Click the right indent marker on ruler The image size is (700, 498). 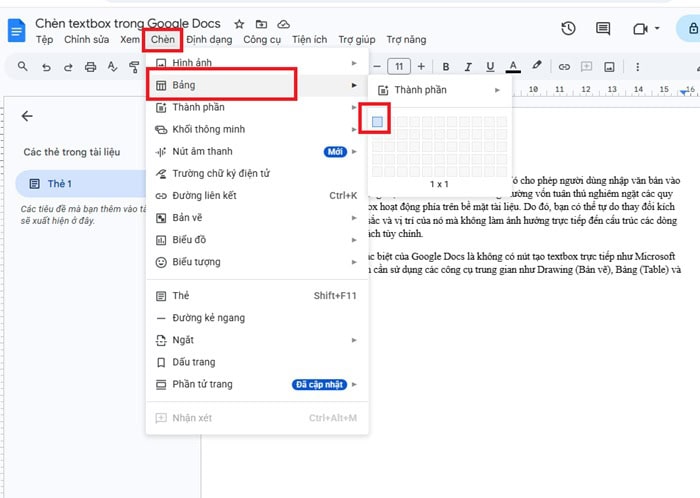click(x=683, y=92)
